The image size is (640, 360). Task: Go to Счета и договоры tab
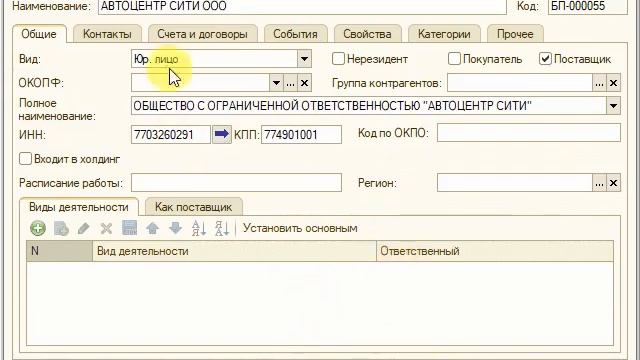[x=202, y=34]
